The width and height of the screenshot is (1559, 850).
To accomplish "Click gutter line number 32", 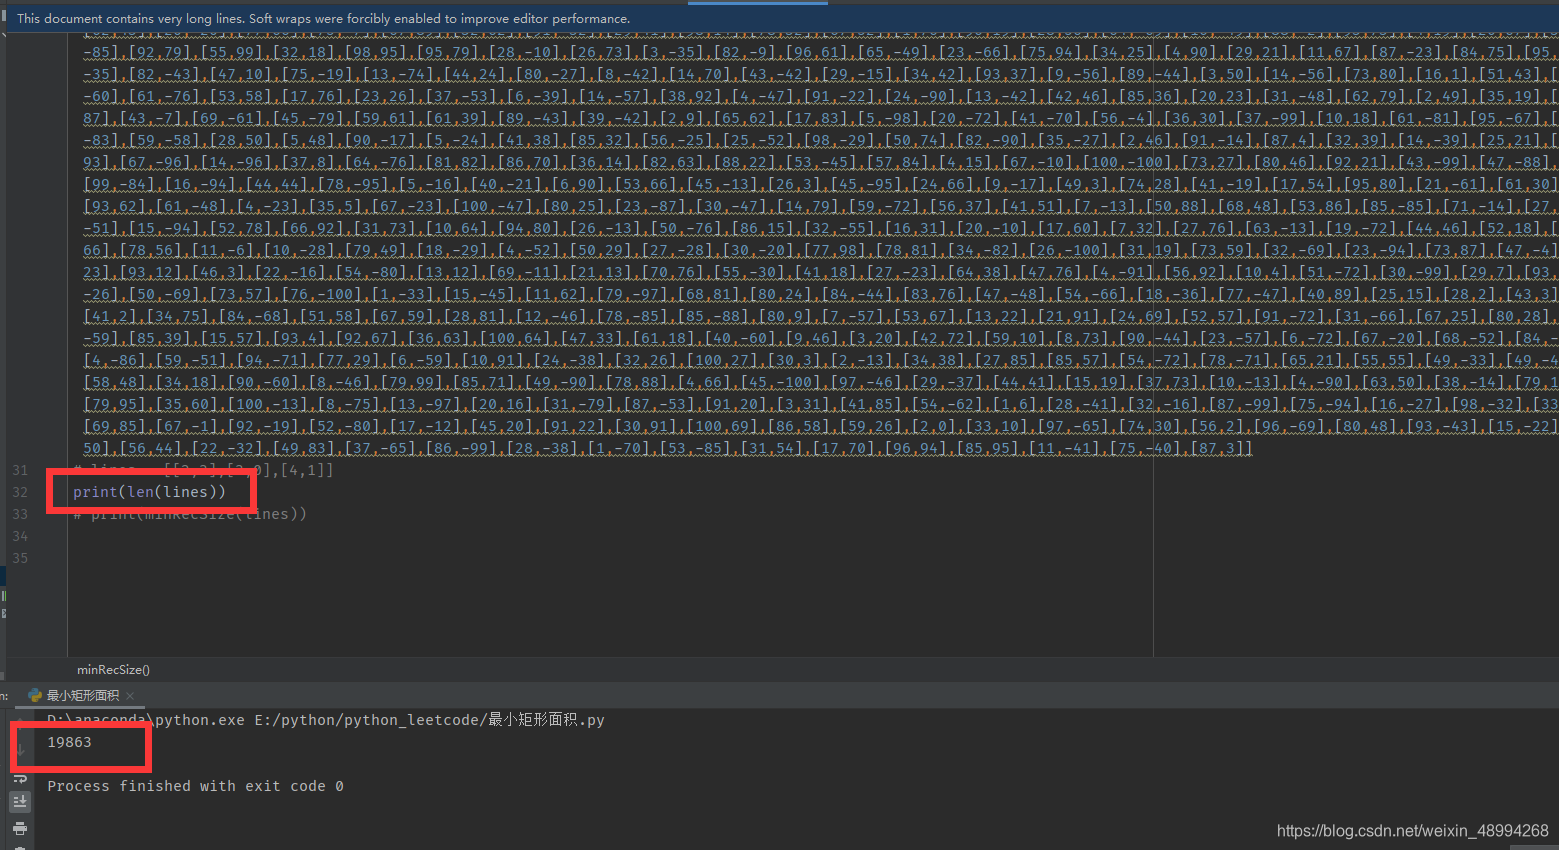I will 20,492.
